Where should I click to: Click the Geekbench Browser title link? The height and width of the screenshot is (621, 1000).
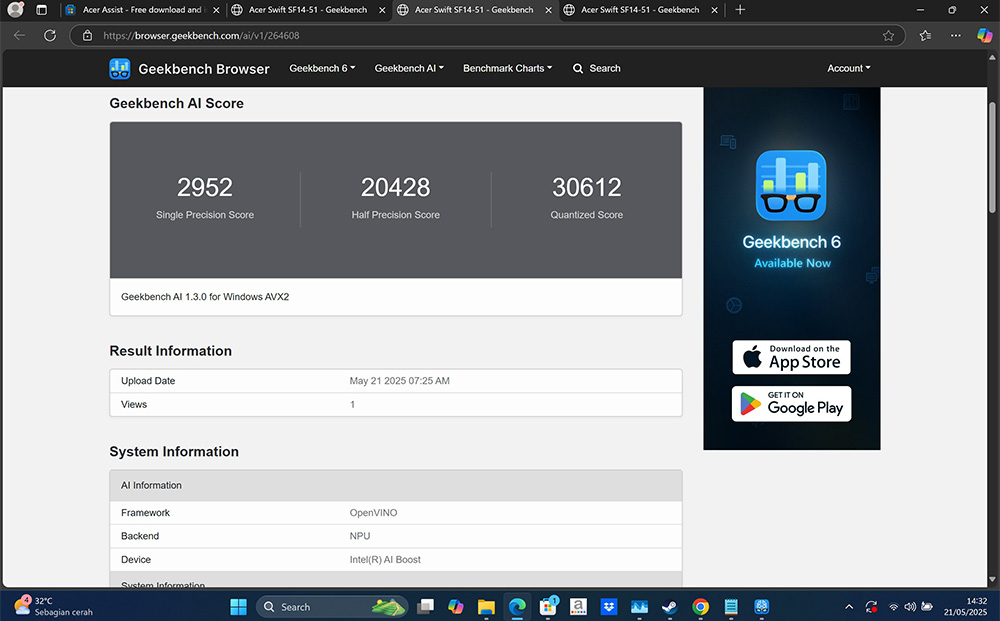(203, 69)
